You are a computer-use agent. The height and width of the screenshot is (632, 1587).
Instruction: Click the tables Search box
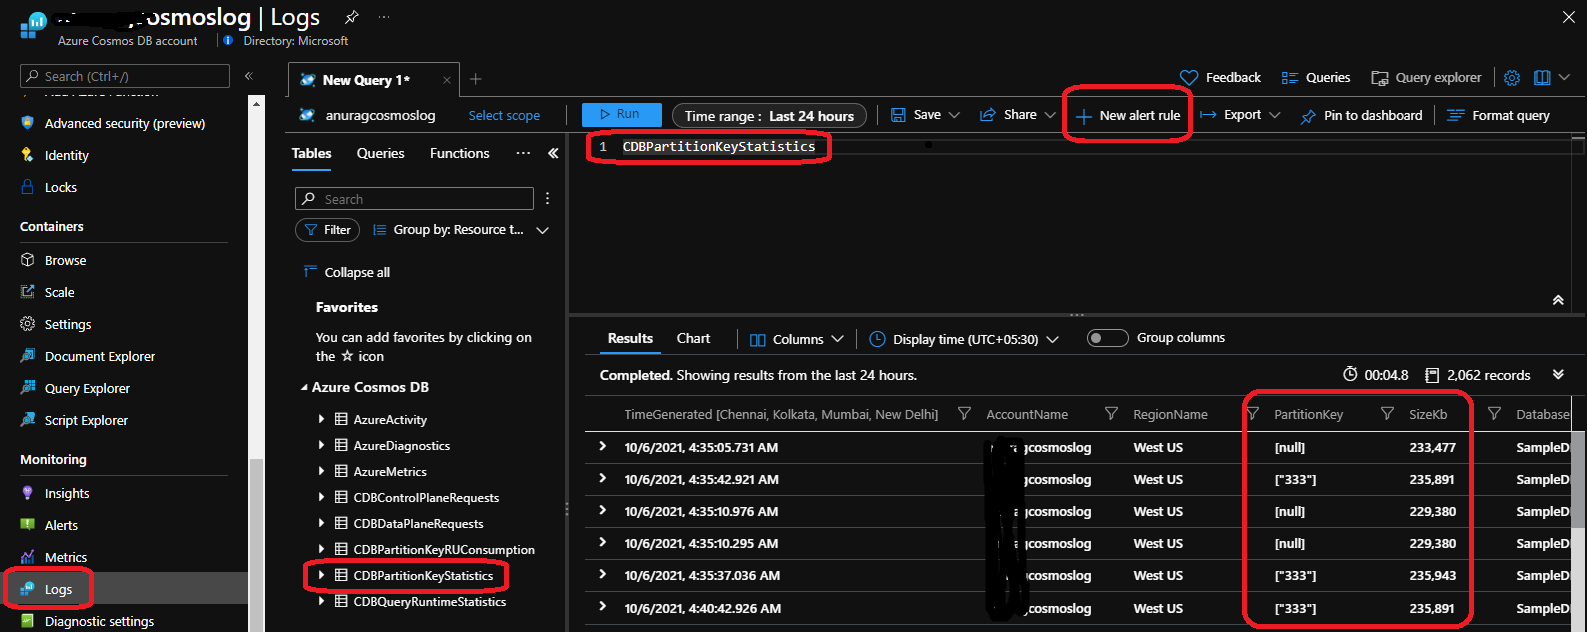coord(414,199)
